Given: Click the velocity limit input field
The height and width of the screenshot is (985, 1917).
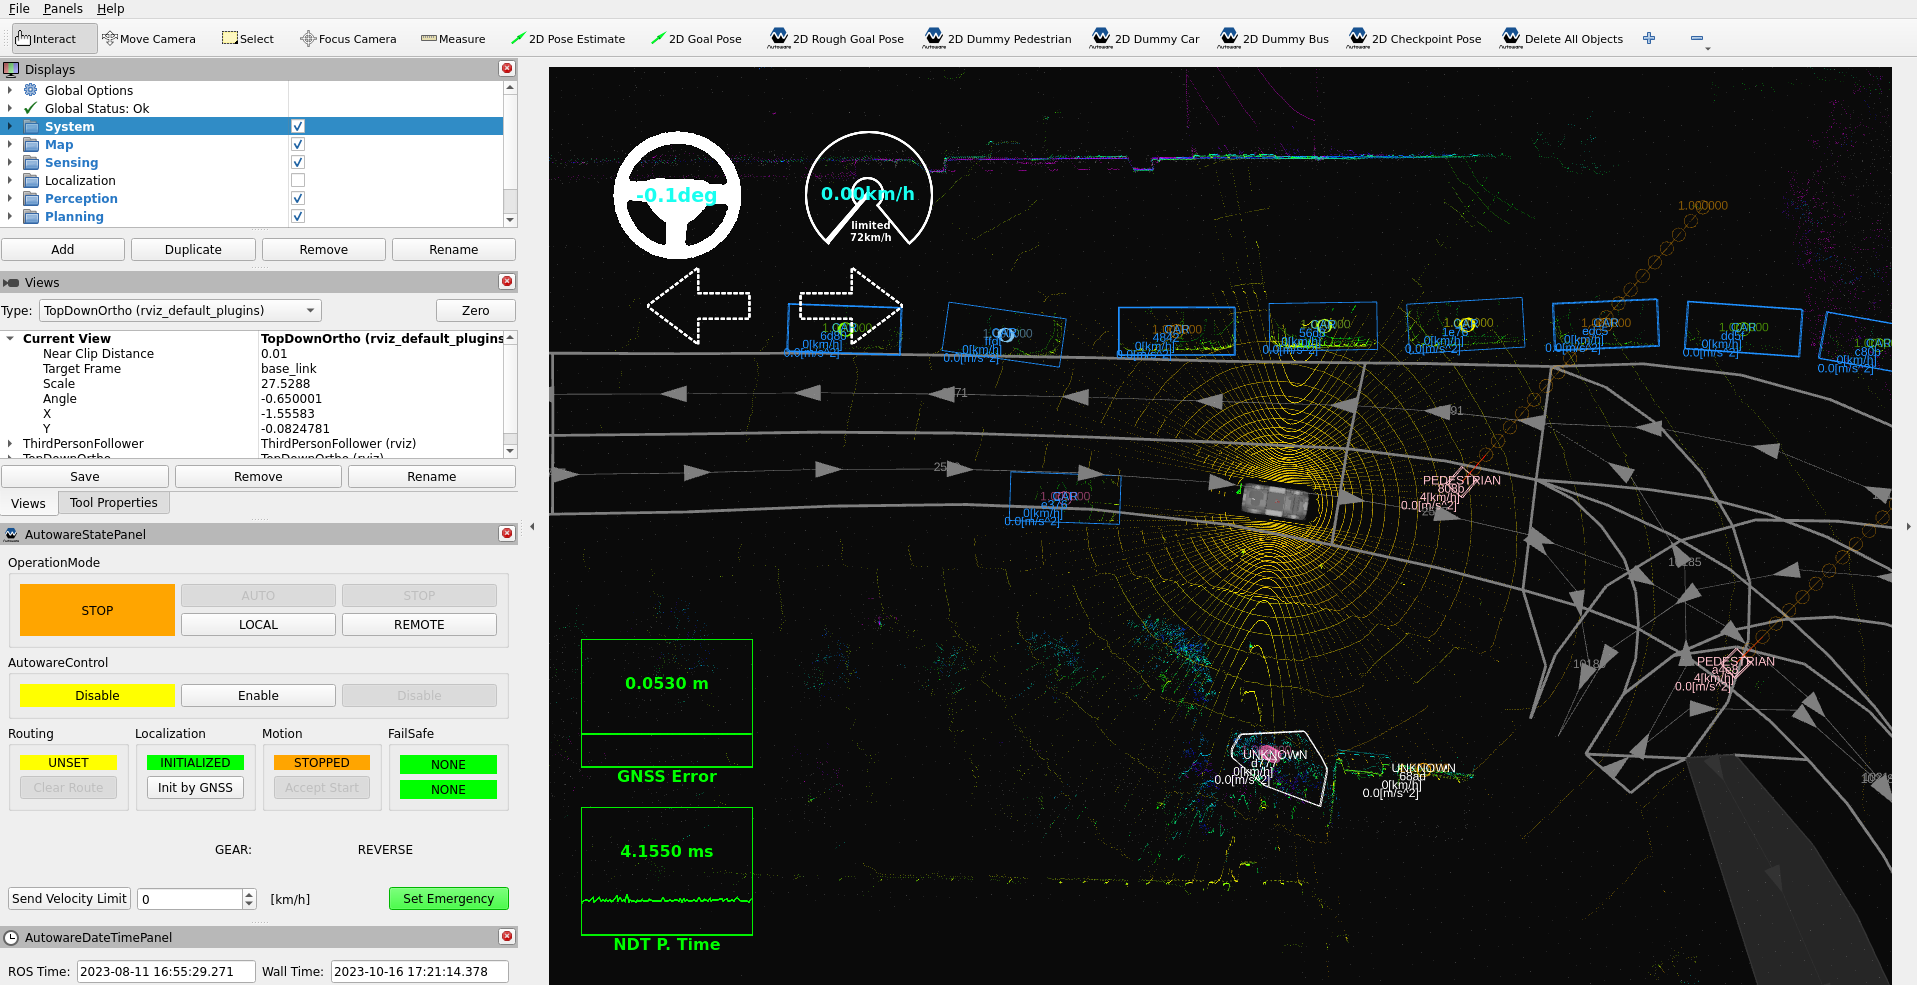Looking at the screenshot, I should (x=190, y=899).
